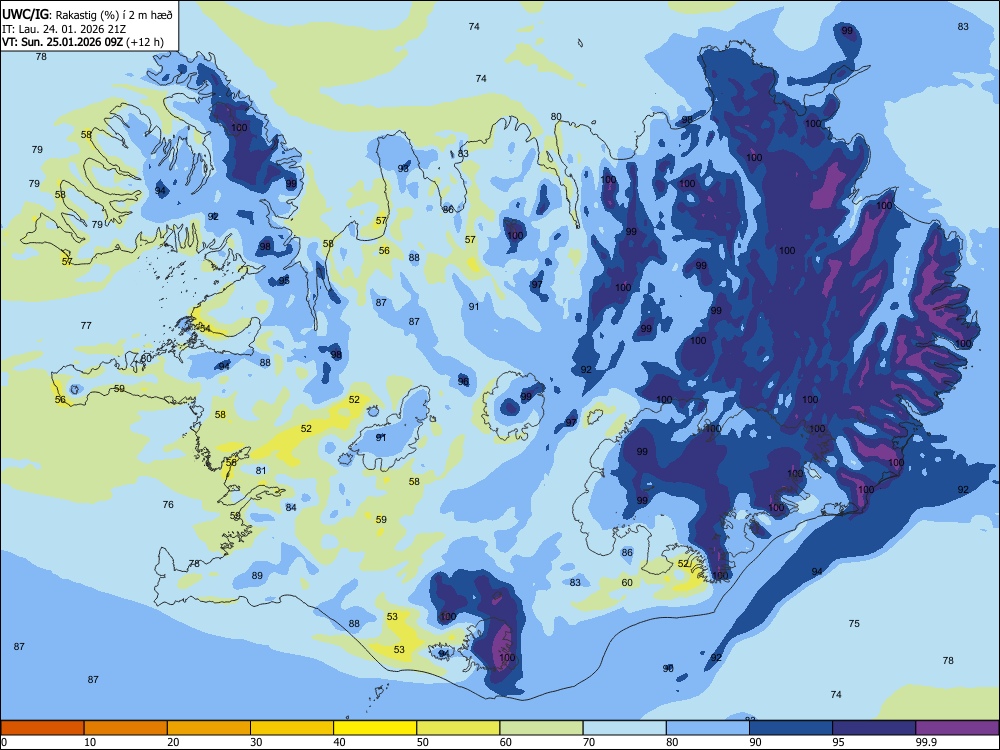1000x750 pixels.
Task: Click the golden 30–40 legend color swatch
Action: (x=292, y=728)
